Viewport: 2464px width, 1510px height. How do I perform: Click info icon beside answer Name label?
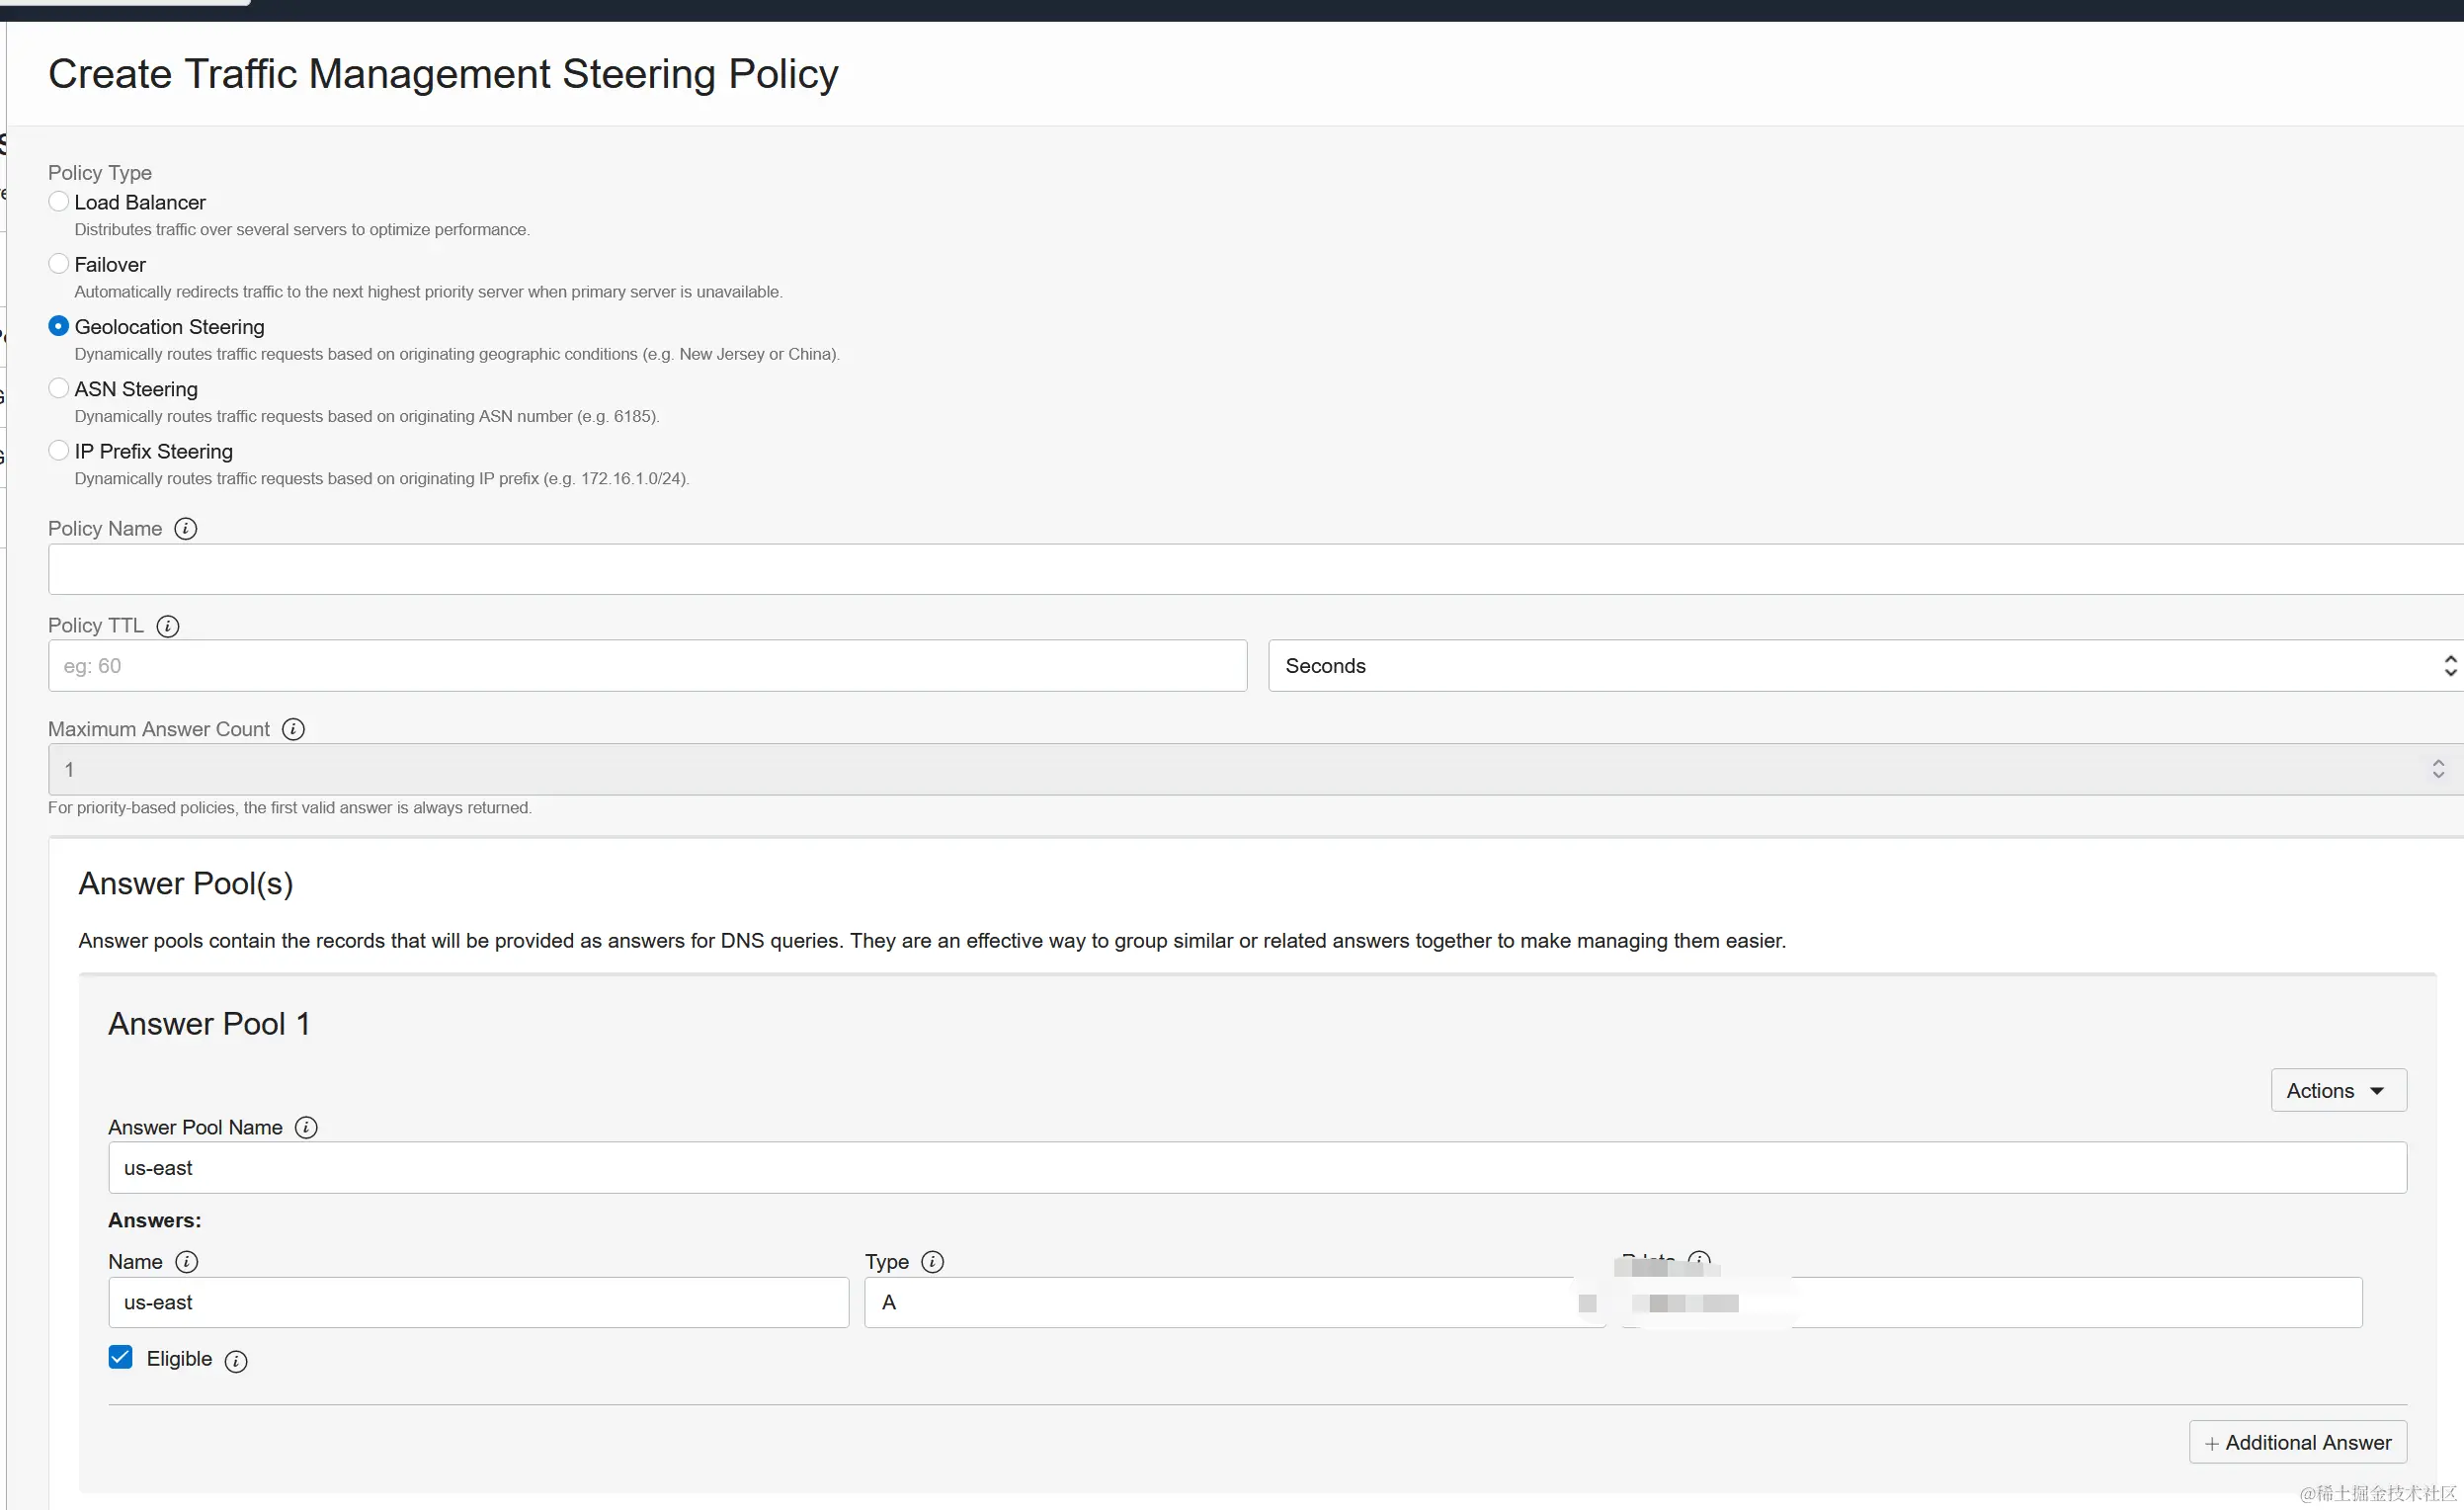186,1261
